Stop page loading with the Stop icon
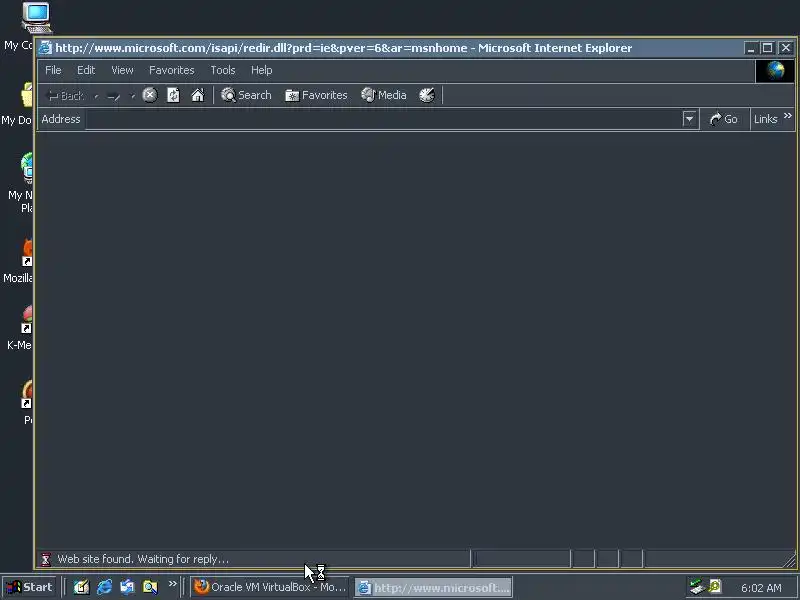800x600 pixels. (149, 95)
